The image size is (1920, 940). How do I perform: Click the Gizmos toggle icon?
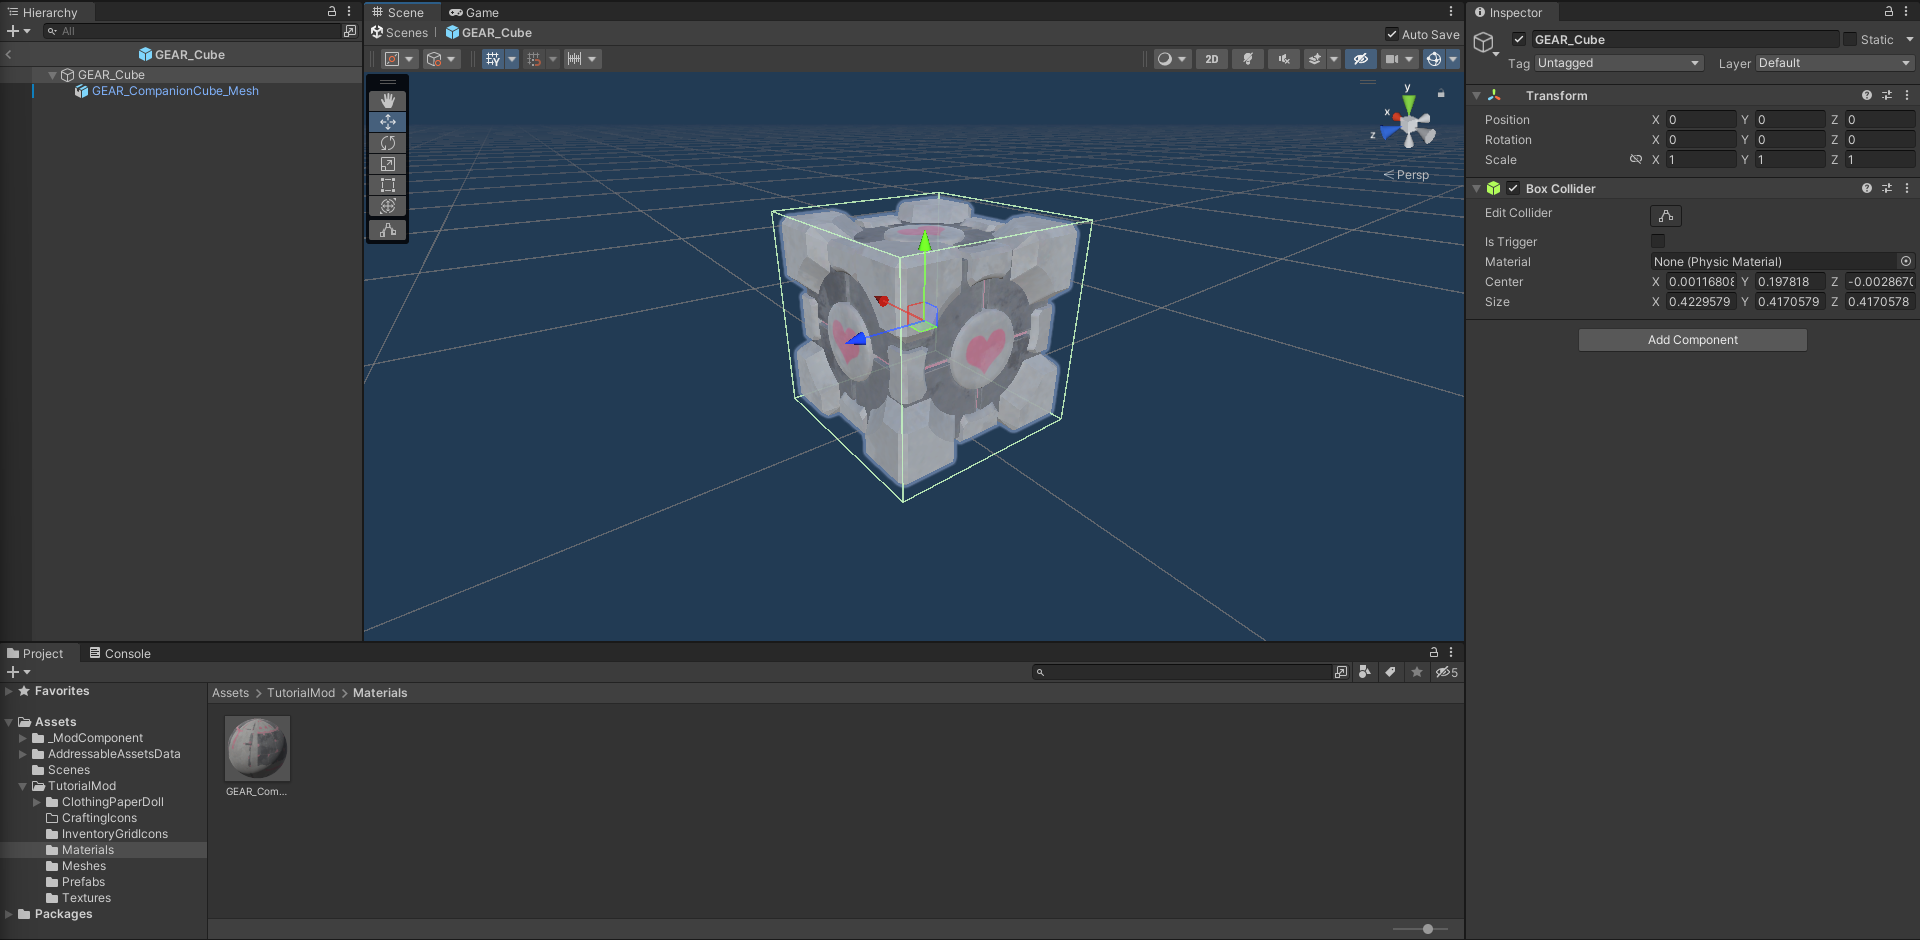pos(1434,59)
